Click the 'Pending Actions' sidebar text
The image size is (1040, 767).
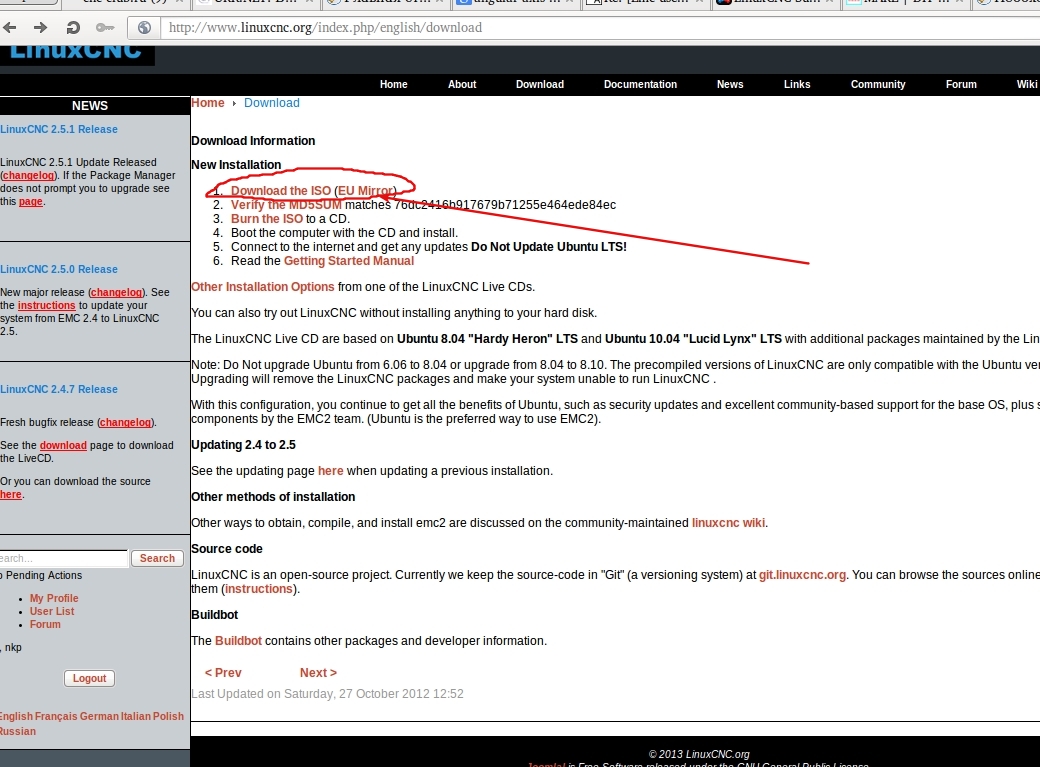pos(44,576)
